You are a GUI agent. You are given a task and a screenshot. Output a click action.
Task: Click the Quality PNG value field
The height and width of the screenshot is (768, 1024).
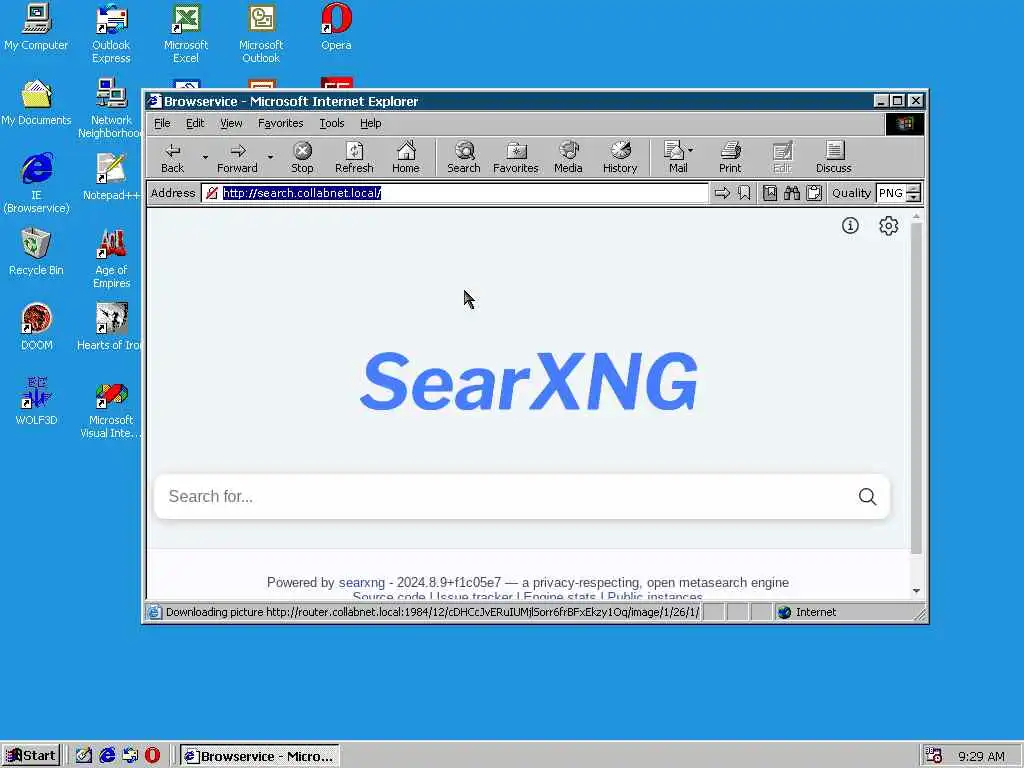(891, 193)
